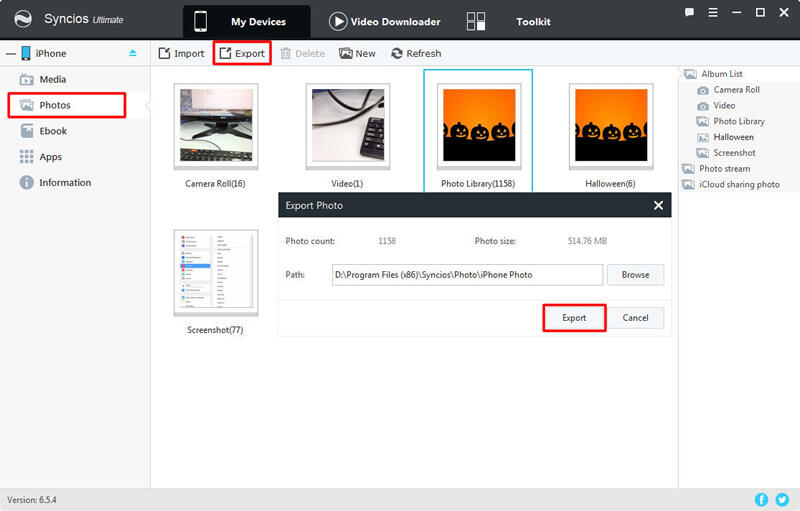The image size is (800, 511).
Task: Click the export path text field
Action: click(467, 275)
